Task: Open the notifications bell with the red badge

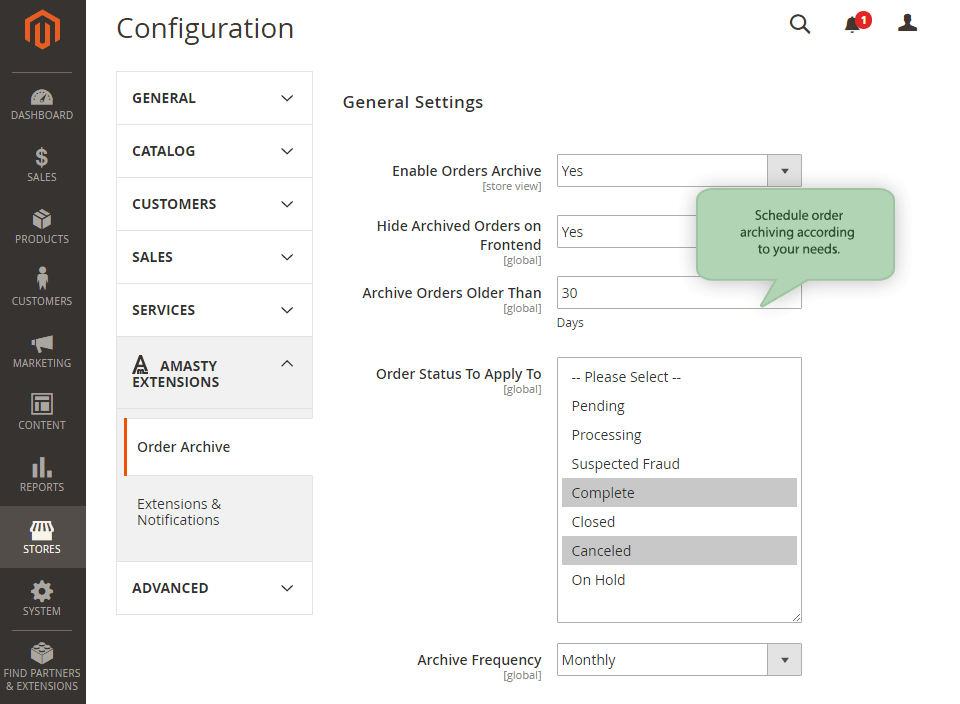Action: (x=851, y=23)
